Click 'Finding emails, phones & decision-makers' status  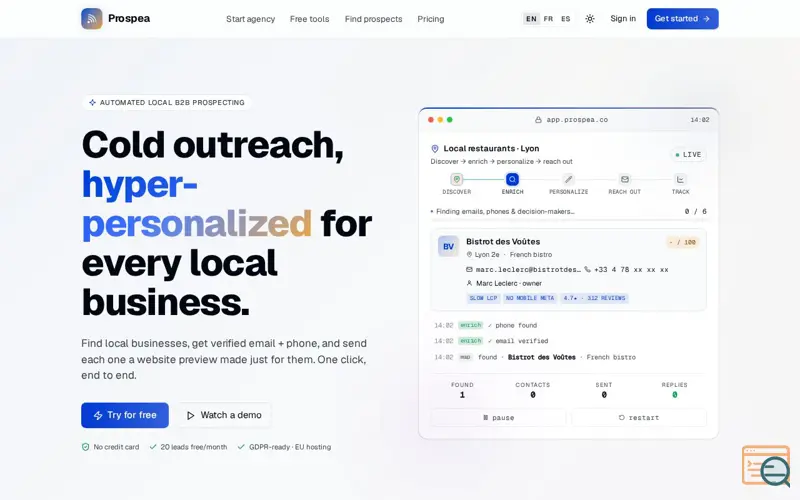pos(505,211)
